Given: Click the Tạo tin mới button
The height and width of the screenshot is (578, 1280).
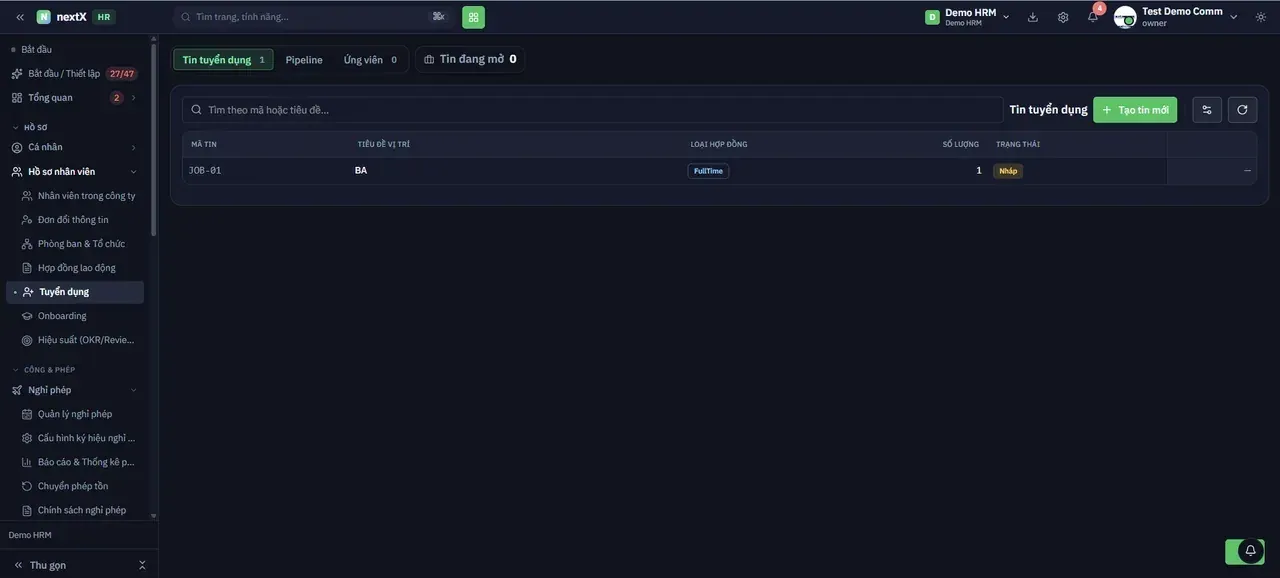Looking at the screenshot, I should [1135, 110].
